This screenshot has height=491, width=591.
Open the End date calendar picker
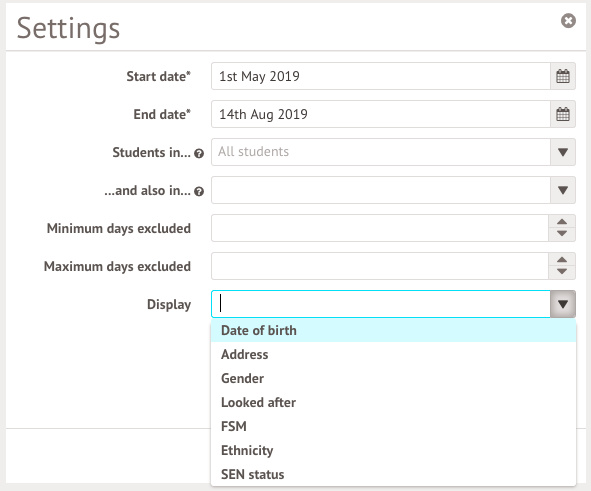tap(563, 114)
